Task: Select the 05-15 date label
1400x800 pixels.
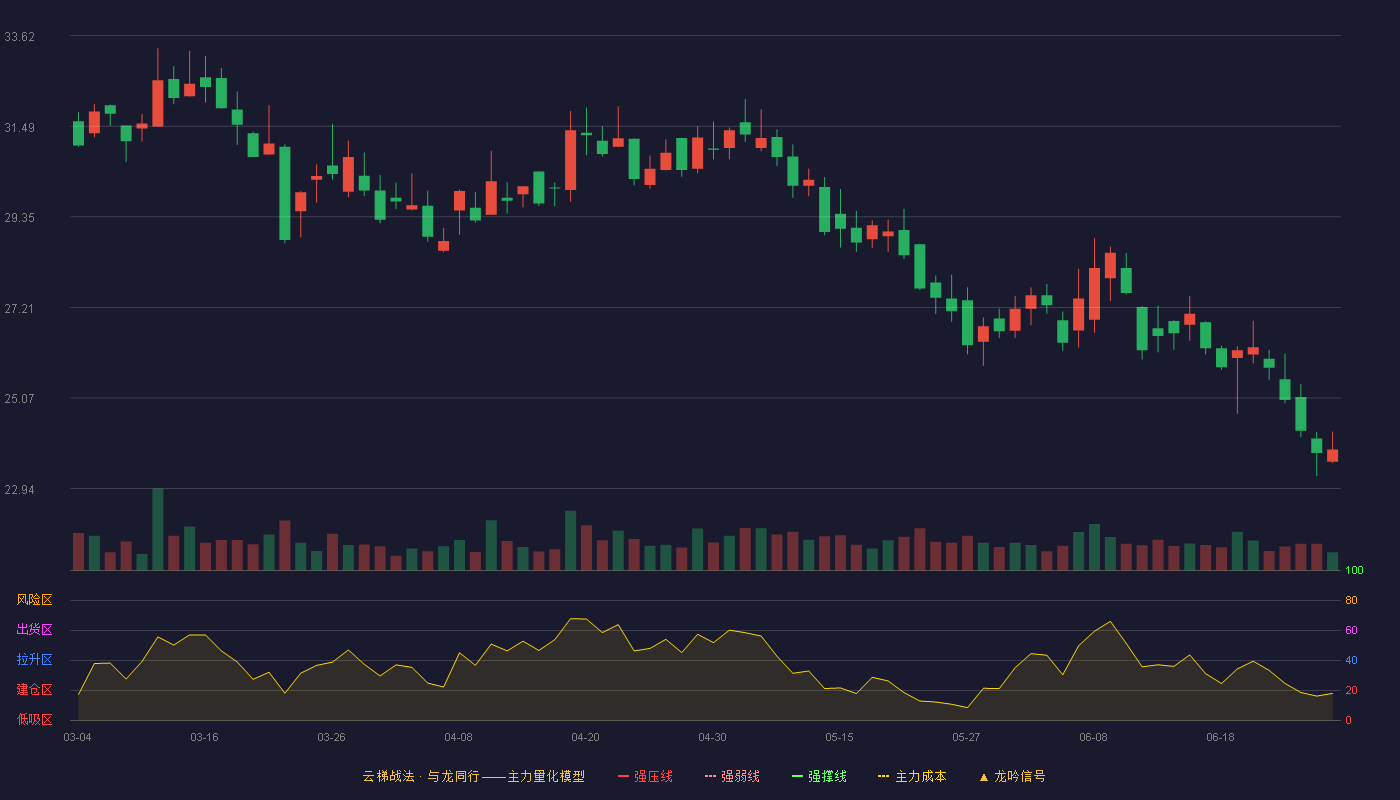Action: click(839, 737)
